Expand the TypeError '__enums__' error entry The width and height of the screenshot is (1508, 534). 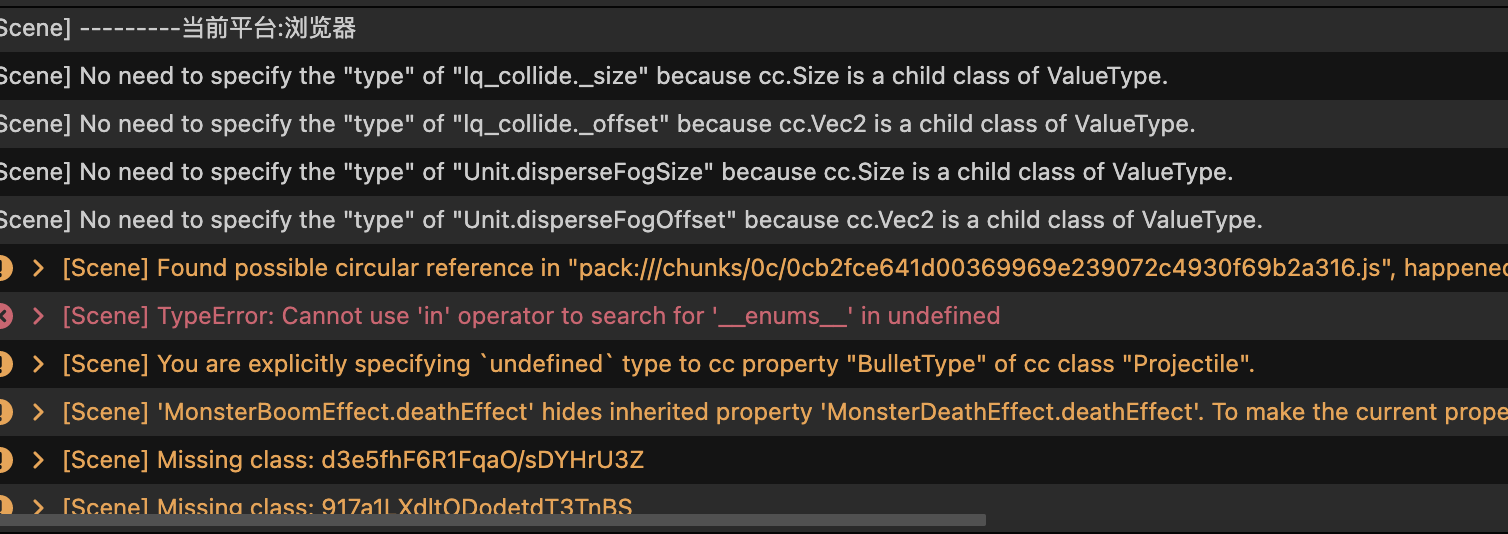[x=39, y=316]
